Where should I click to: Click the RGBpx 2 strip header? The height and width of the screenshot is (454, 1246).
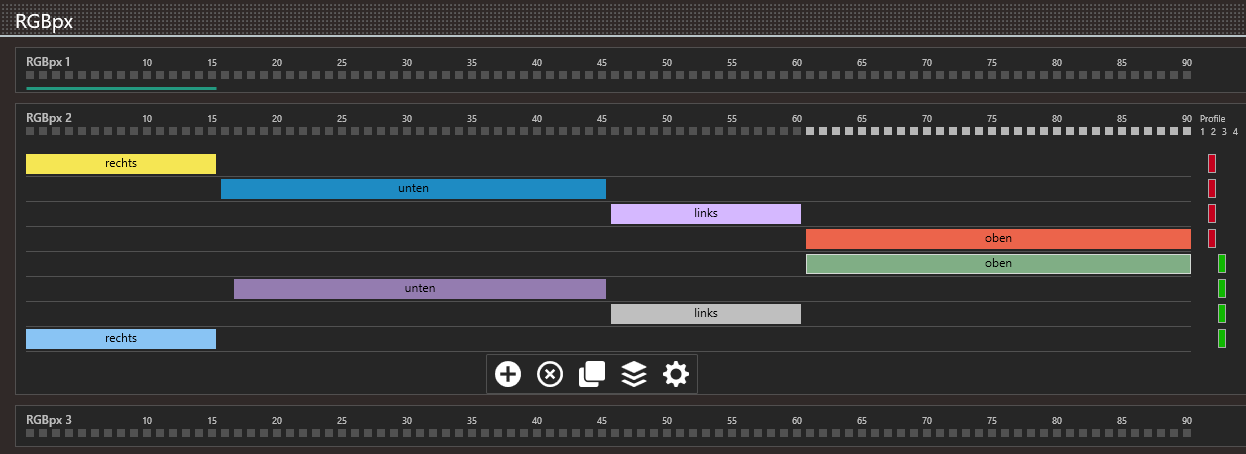49,118
